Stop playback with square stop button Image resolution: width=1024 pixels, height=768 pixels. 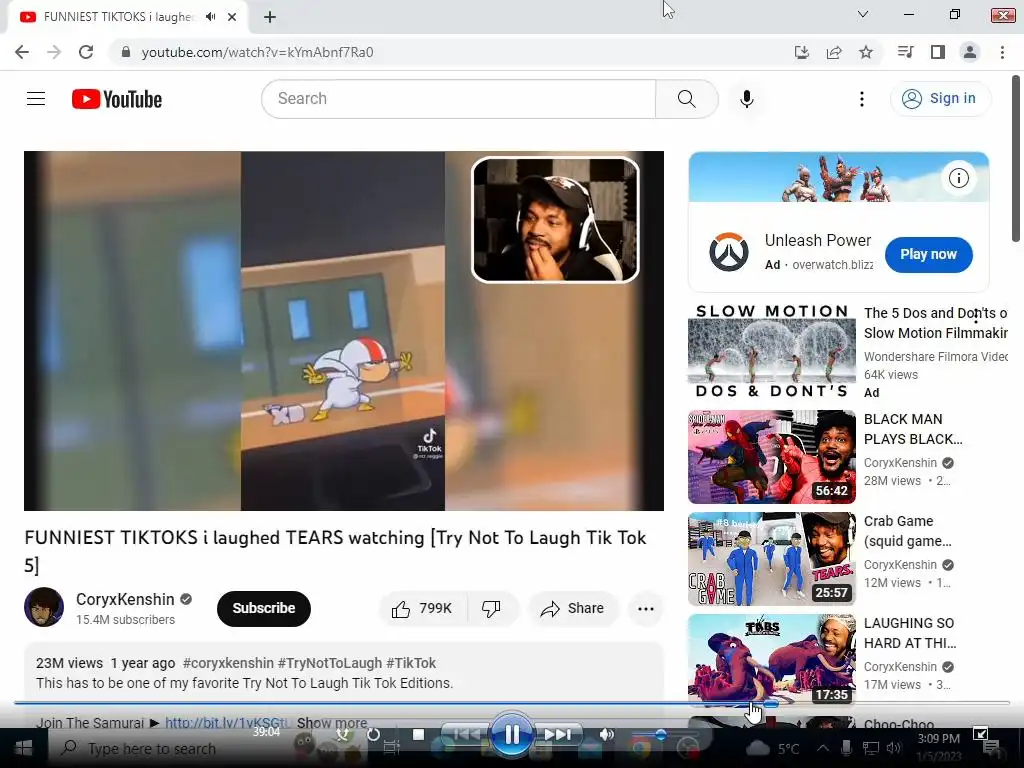tap(419, 735)
